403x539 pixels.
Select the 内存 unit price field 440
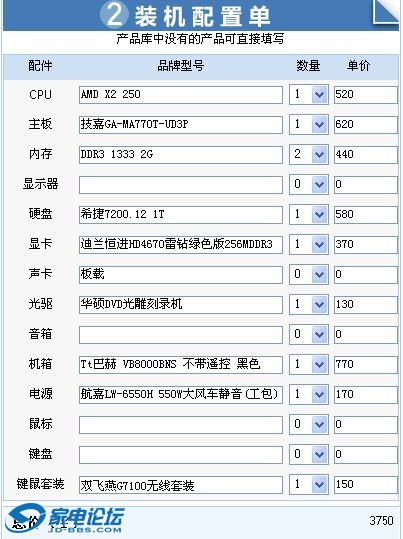(366, 155)
